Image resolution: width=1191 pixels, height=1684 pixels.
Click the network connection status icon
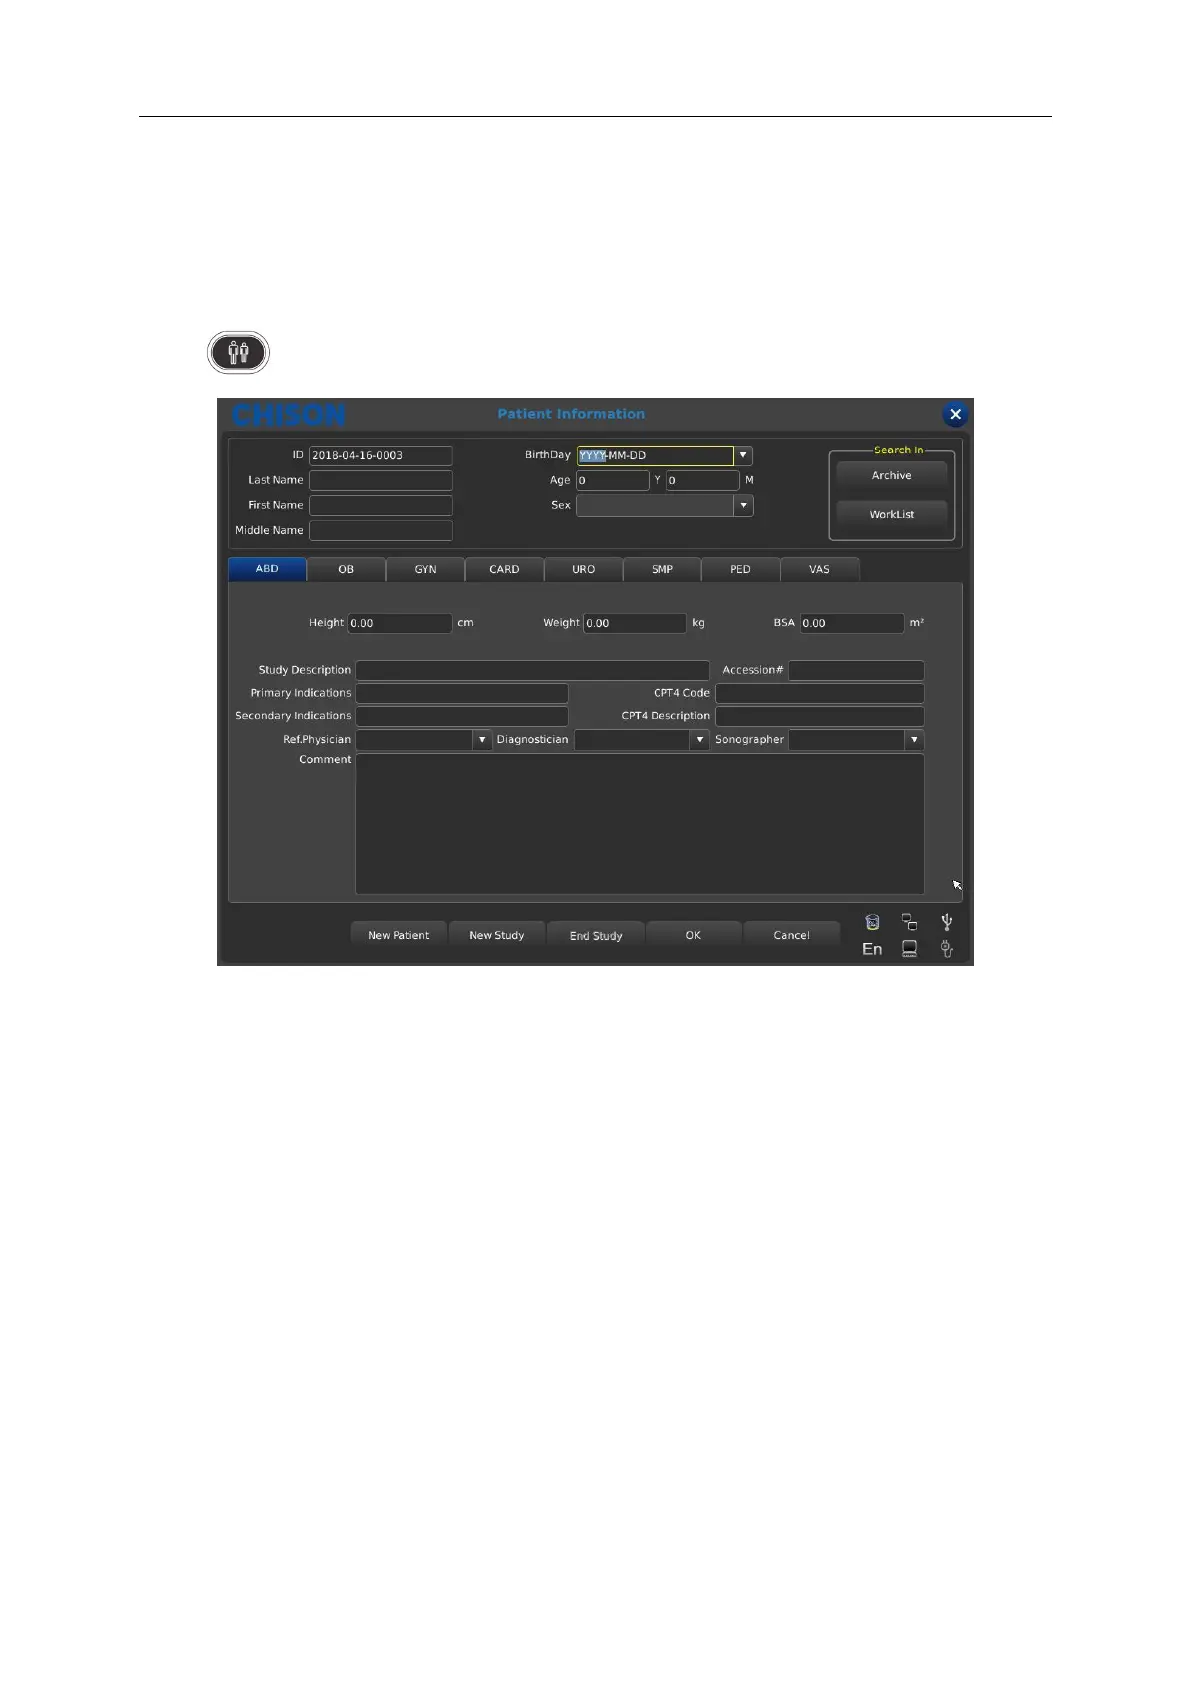pos(909,922)
